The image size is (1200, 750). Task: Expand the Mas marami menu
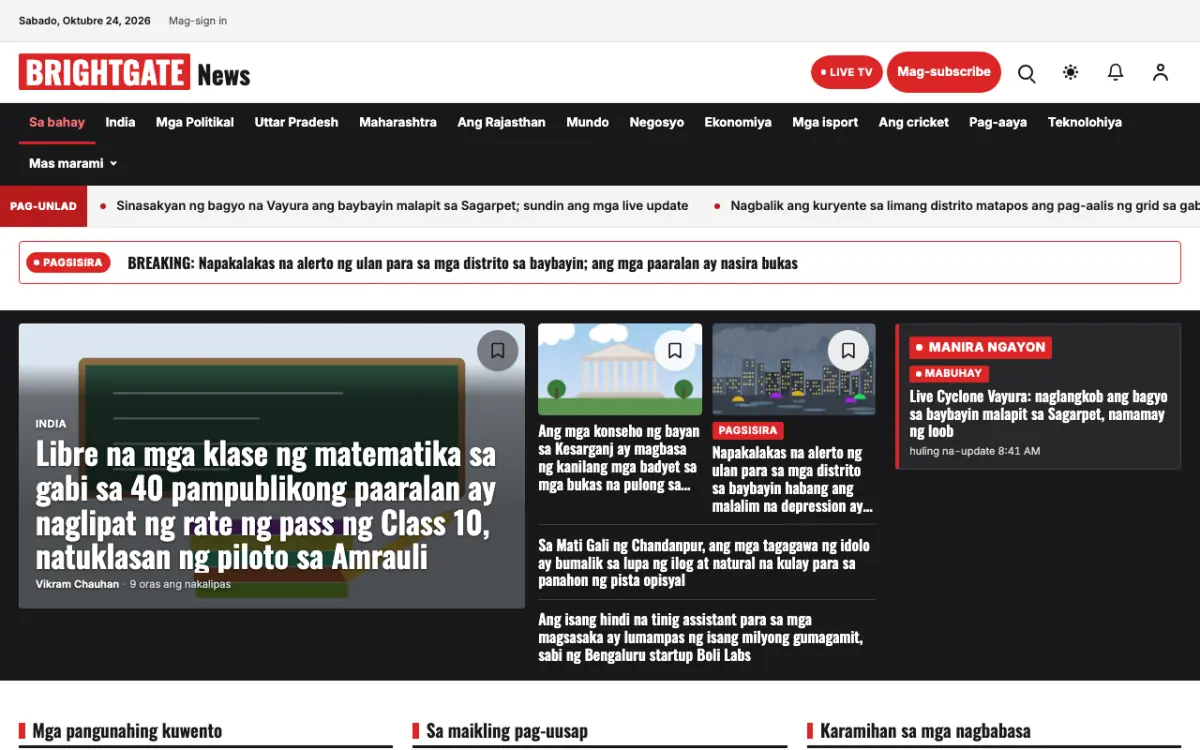point(73,163)
